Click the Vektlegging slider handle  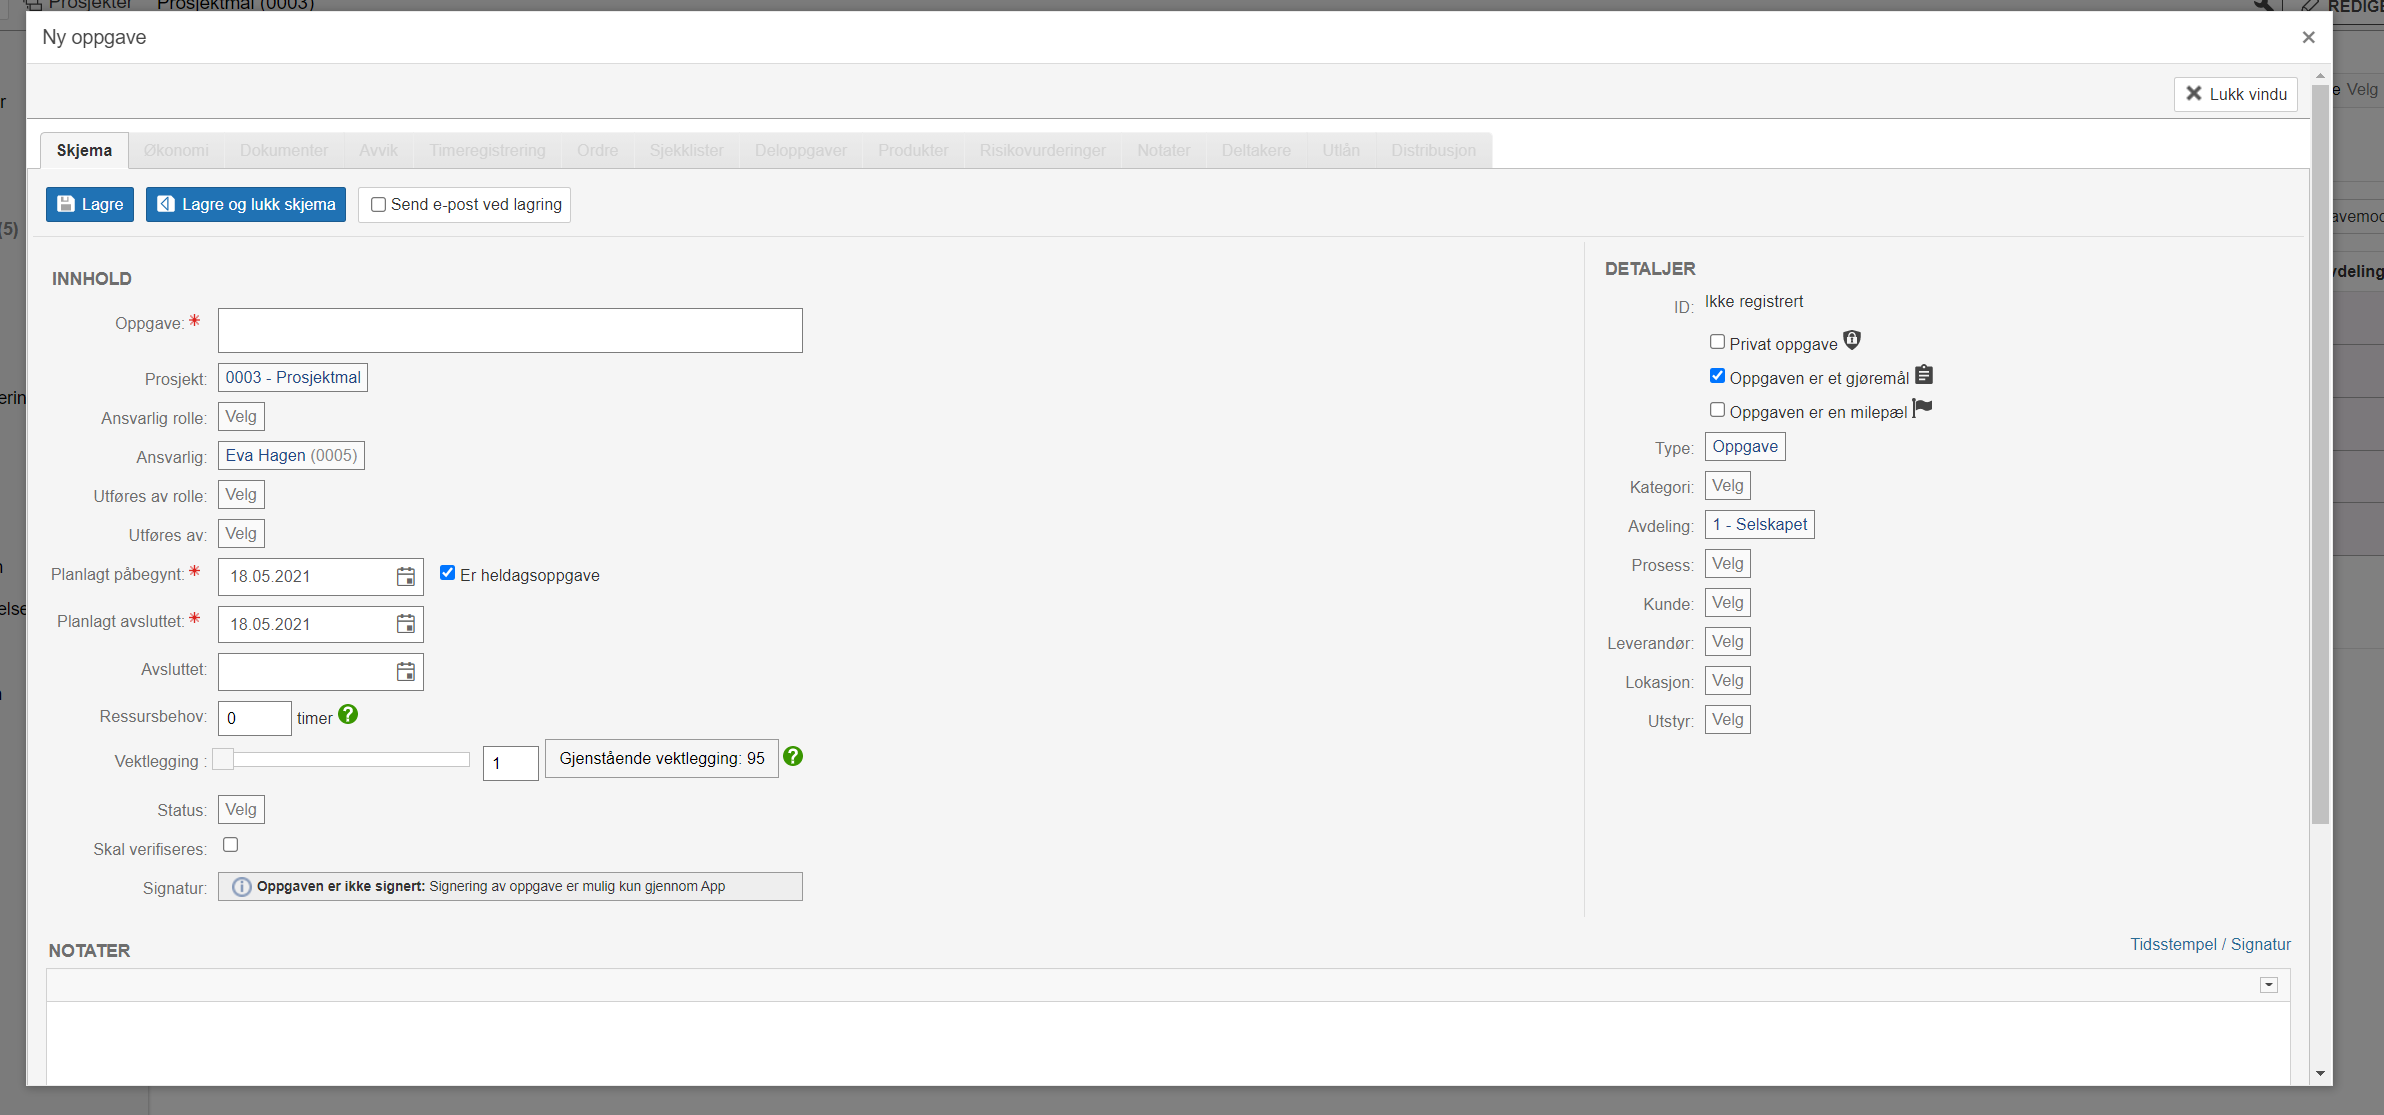(224, 760)
